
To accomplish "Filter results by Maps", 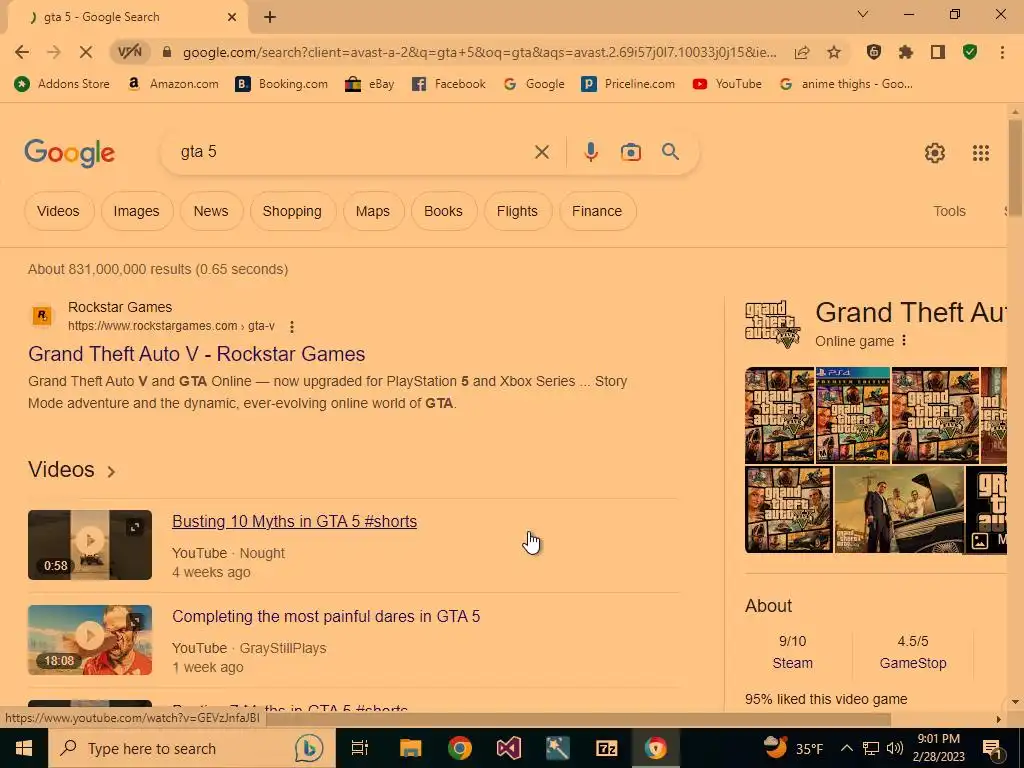I will [x=373, y=211].
